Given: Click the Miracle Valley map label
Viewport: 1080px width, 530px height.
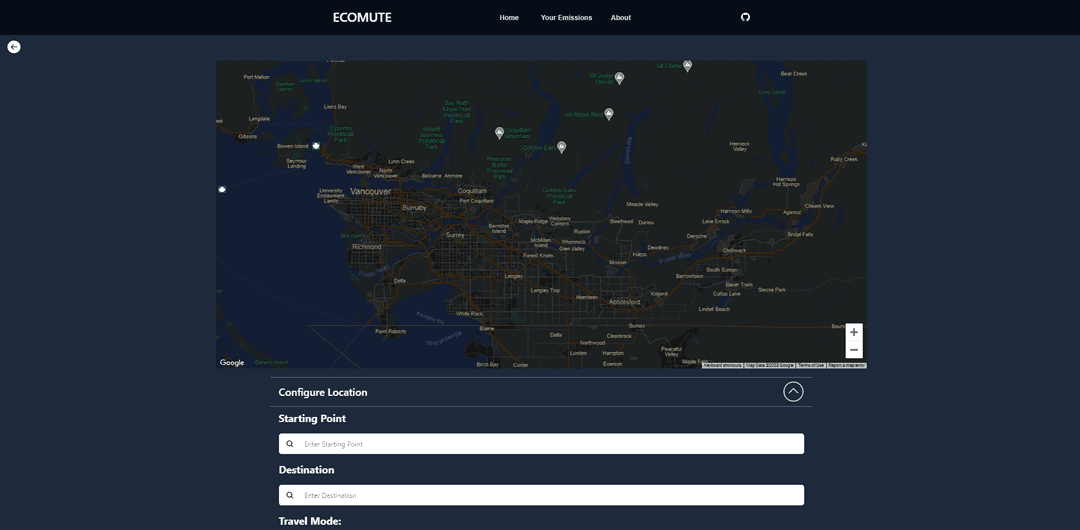Looking at the screenshot, I should click(x=642, y=204).
